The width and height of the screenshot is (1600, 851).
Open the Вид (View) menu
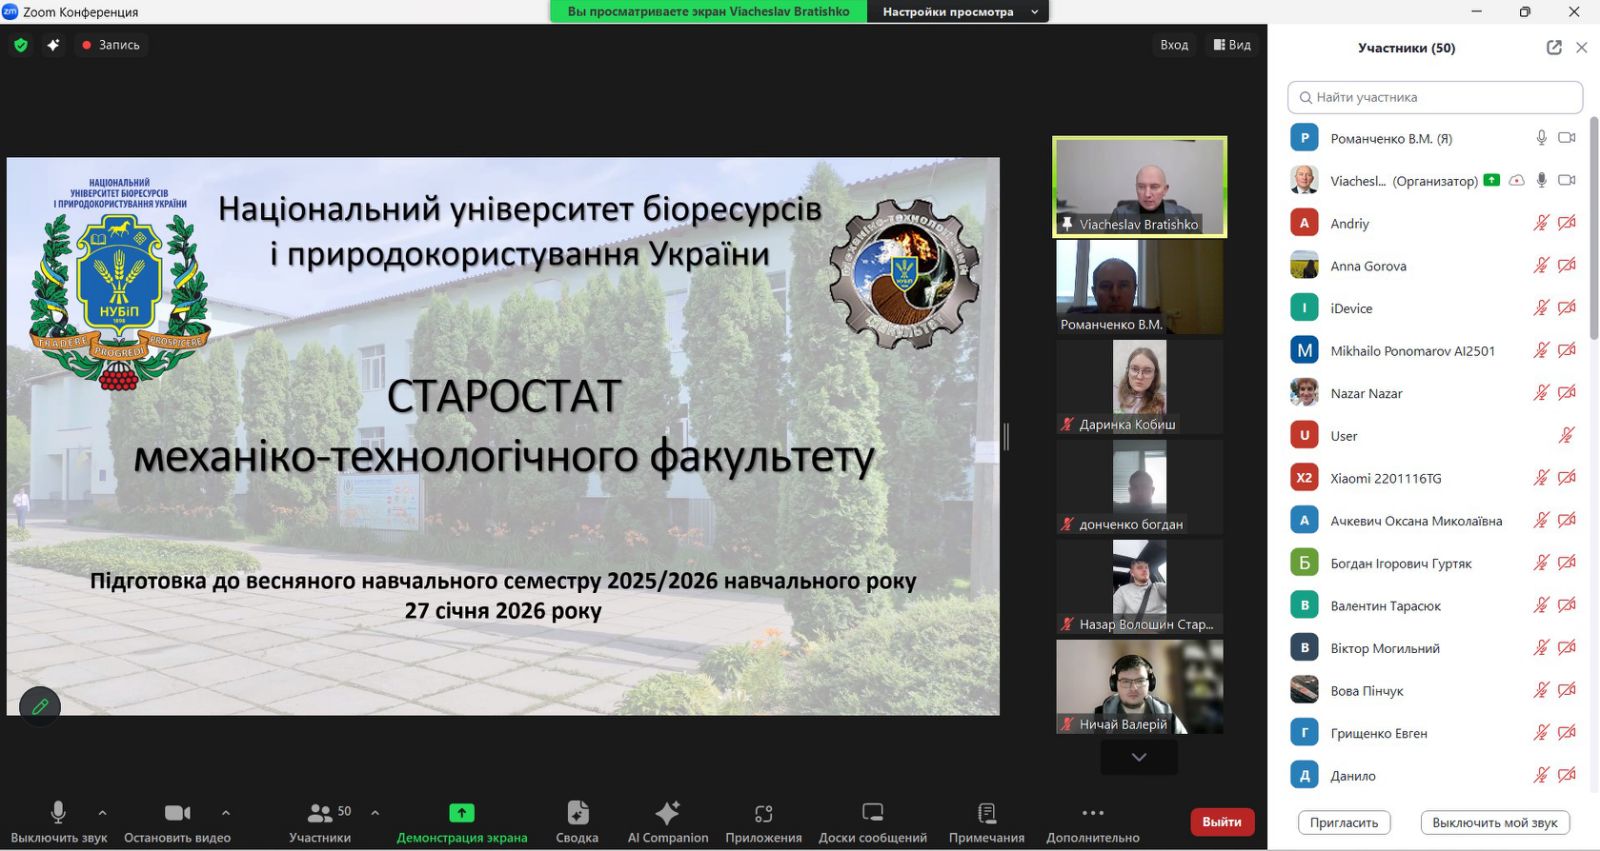(x=1232, y=45)
